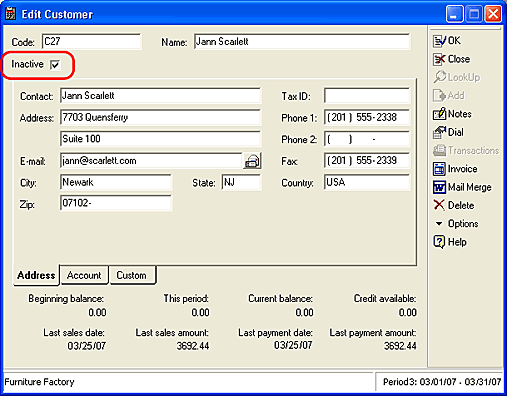The image size is (507, 396).
Task: Switch to the Account tab
Action: coord(84,275)
